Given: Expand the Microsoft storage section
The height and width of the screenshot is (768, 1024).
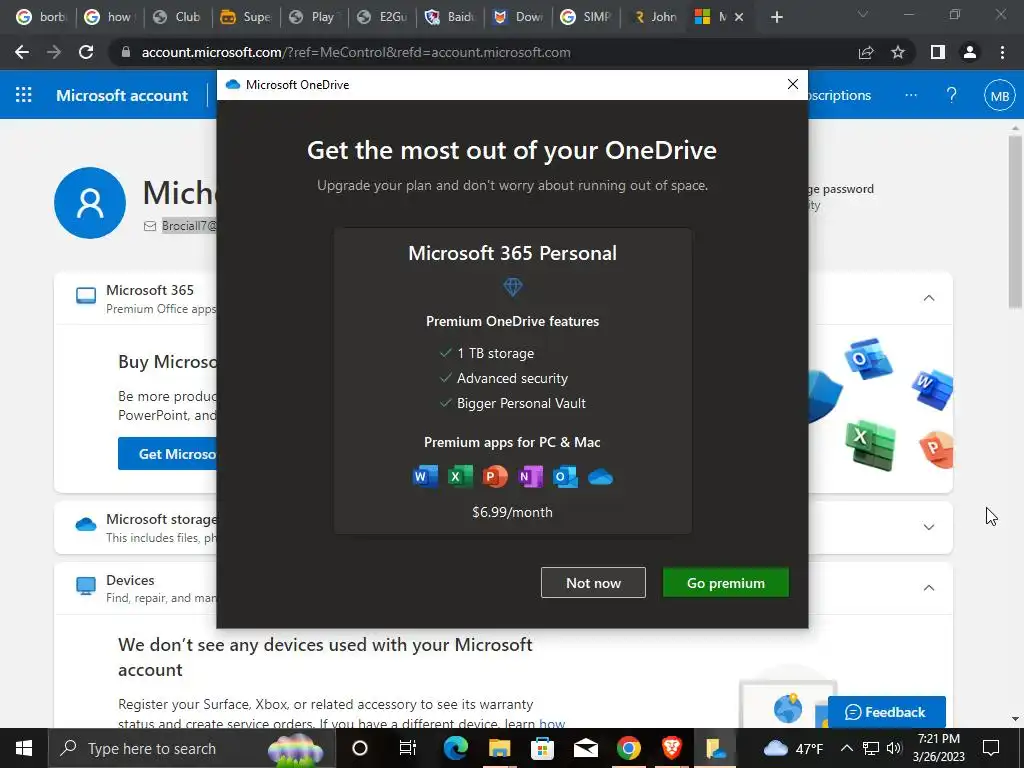Looking at the screenshot, I should pyautogui.click(x=929, y=527).
